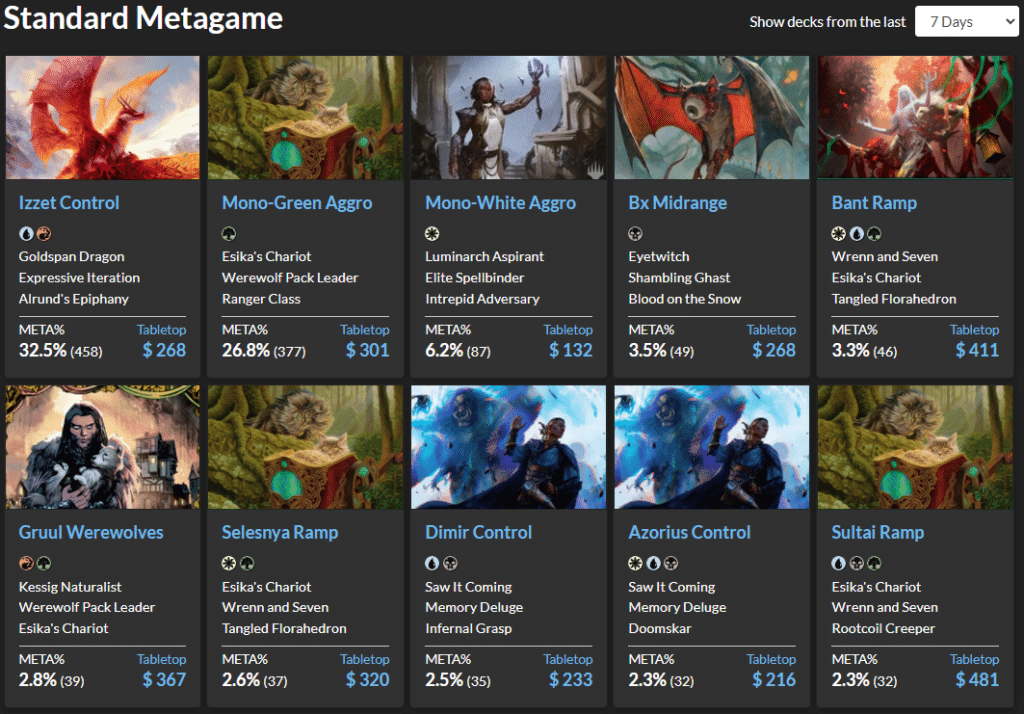1024x714 pixels.
Task: Click the green mana symbol under Mono-Green Aggro
Action: (229, 234)
